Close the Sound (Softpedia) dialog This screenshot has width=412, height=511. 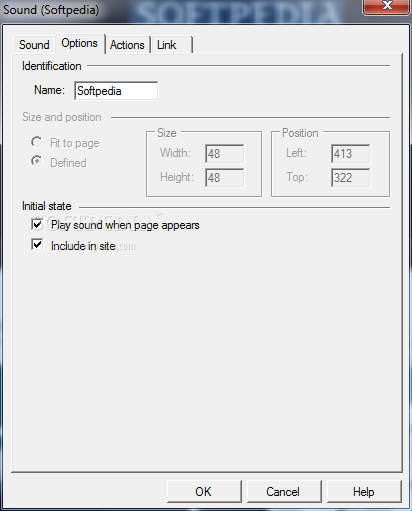(x=387, y=6)
